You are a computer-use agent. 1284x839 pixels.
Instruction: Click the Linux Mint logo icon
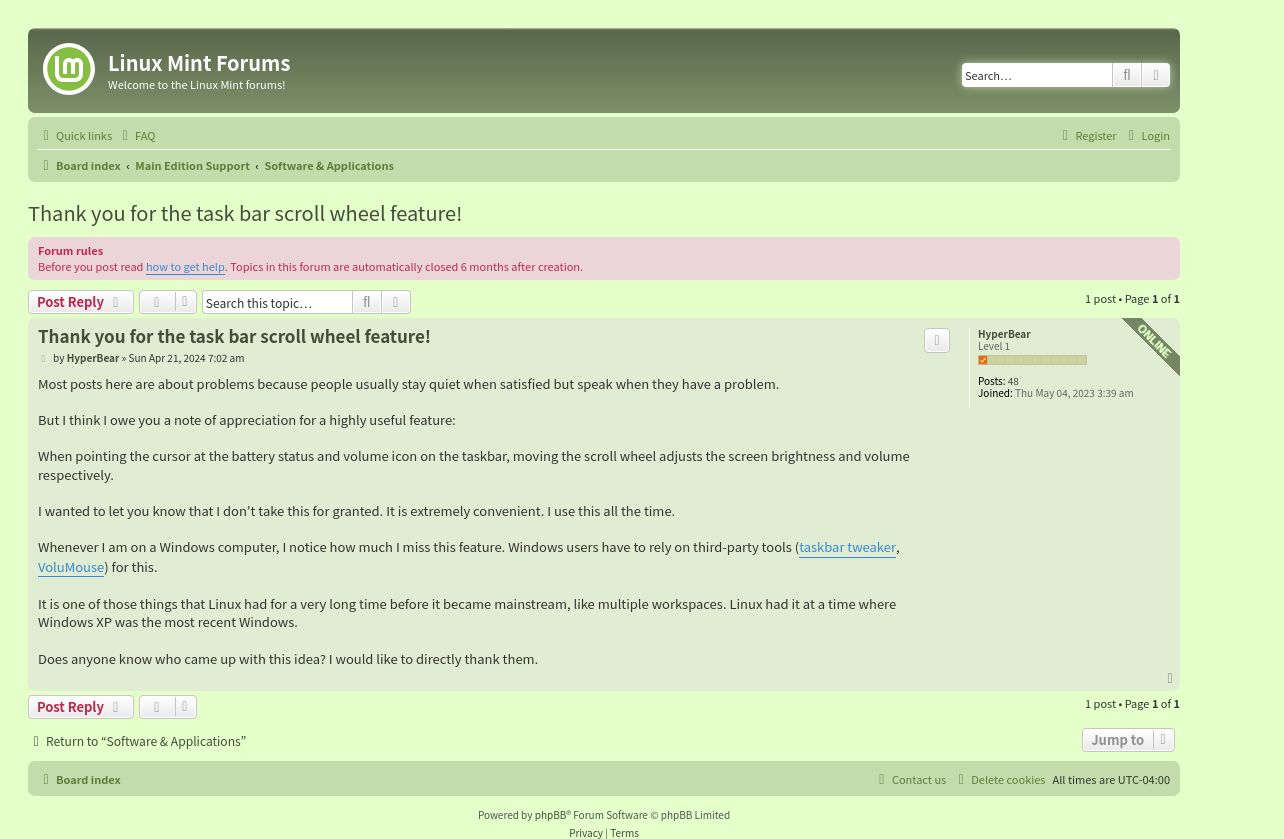[69, 69]
